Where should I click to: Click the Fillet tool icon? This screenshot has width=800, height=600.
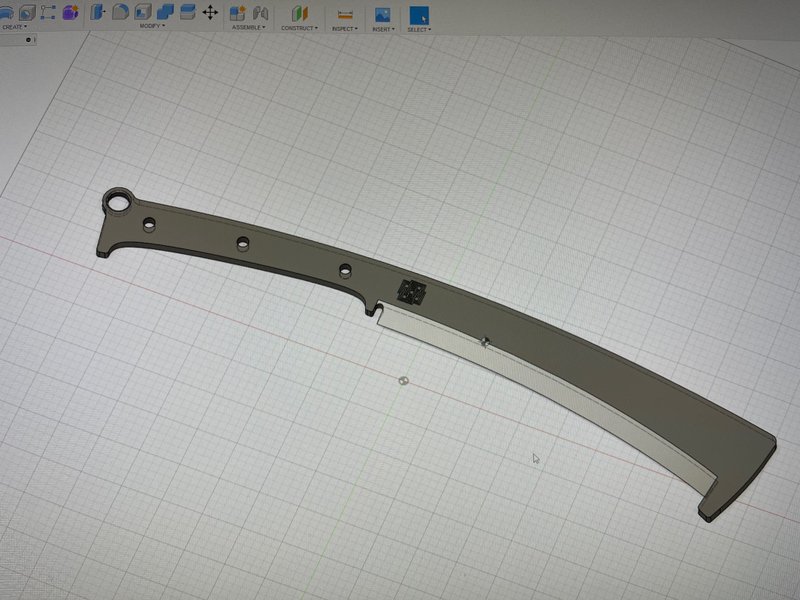(120, 12)
